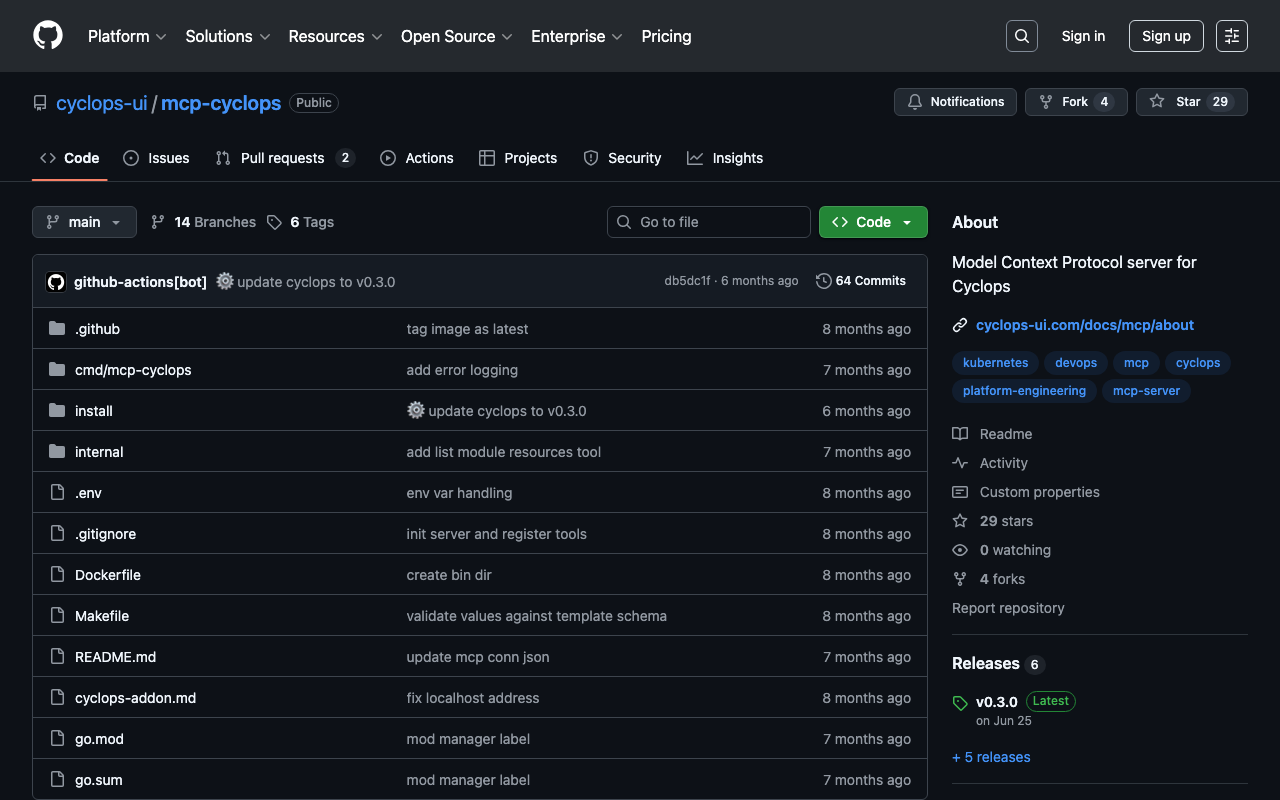Click the GitHub logo icon
Viewport: 1280px width, 800px height.
click(48, 36)
